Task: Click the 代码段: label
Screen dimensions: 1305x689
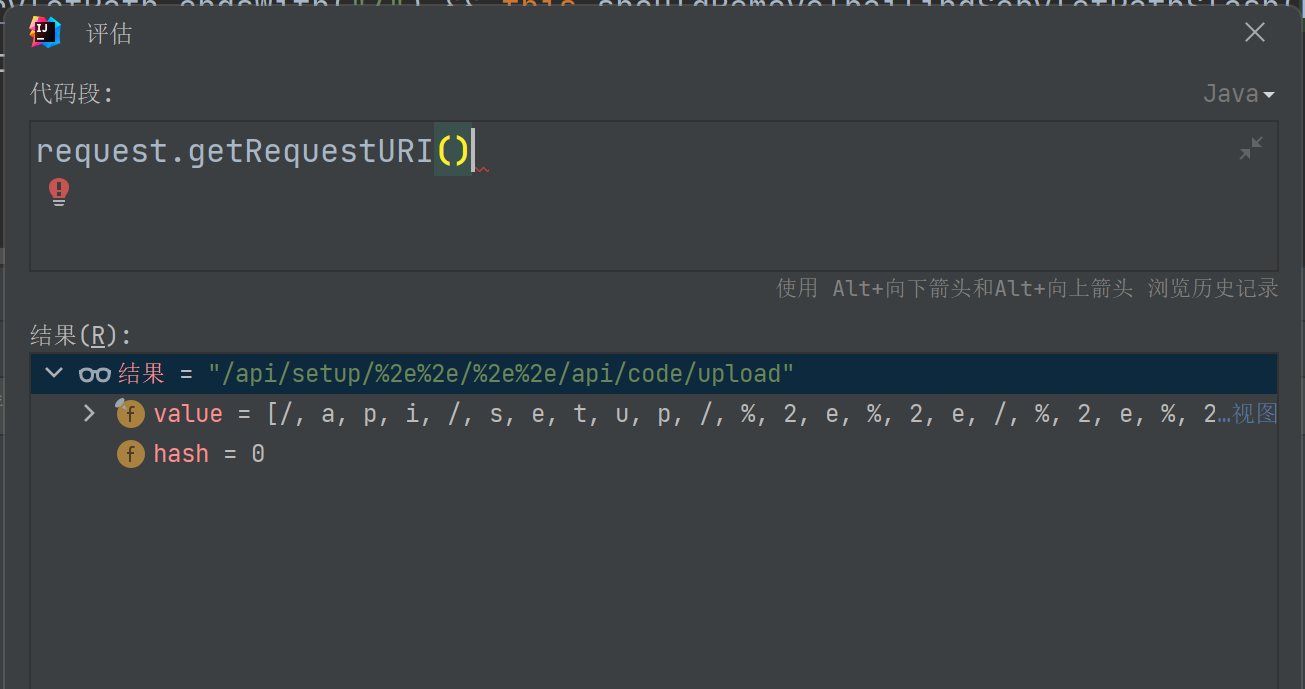Action: (72, 94)
